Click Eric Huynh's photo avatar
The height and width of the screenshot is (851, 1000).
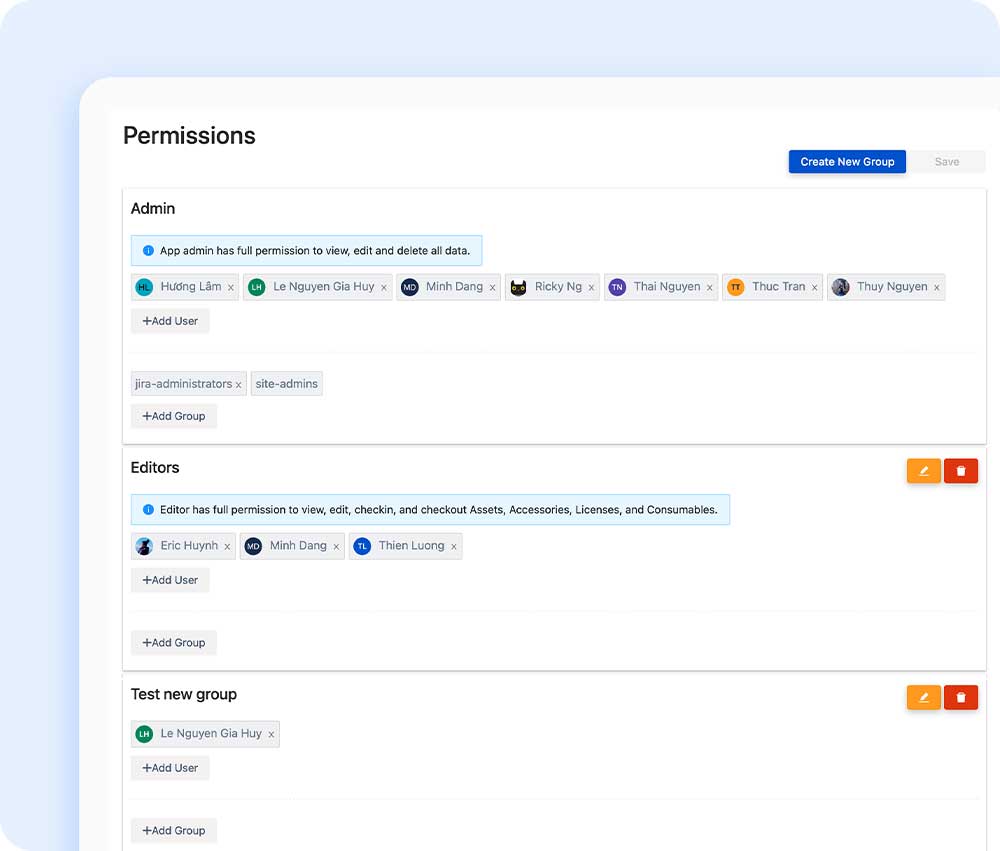(144, 546)
